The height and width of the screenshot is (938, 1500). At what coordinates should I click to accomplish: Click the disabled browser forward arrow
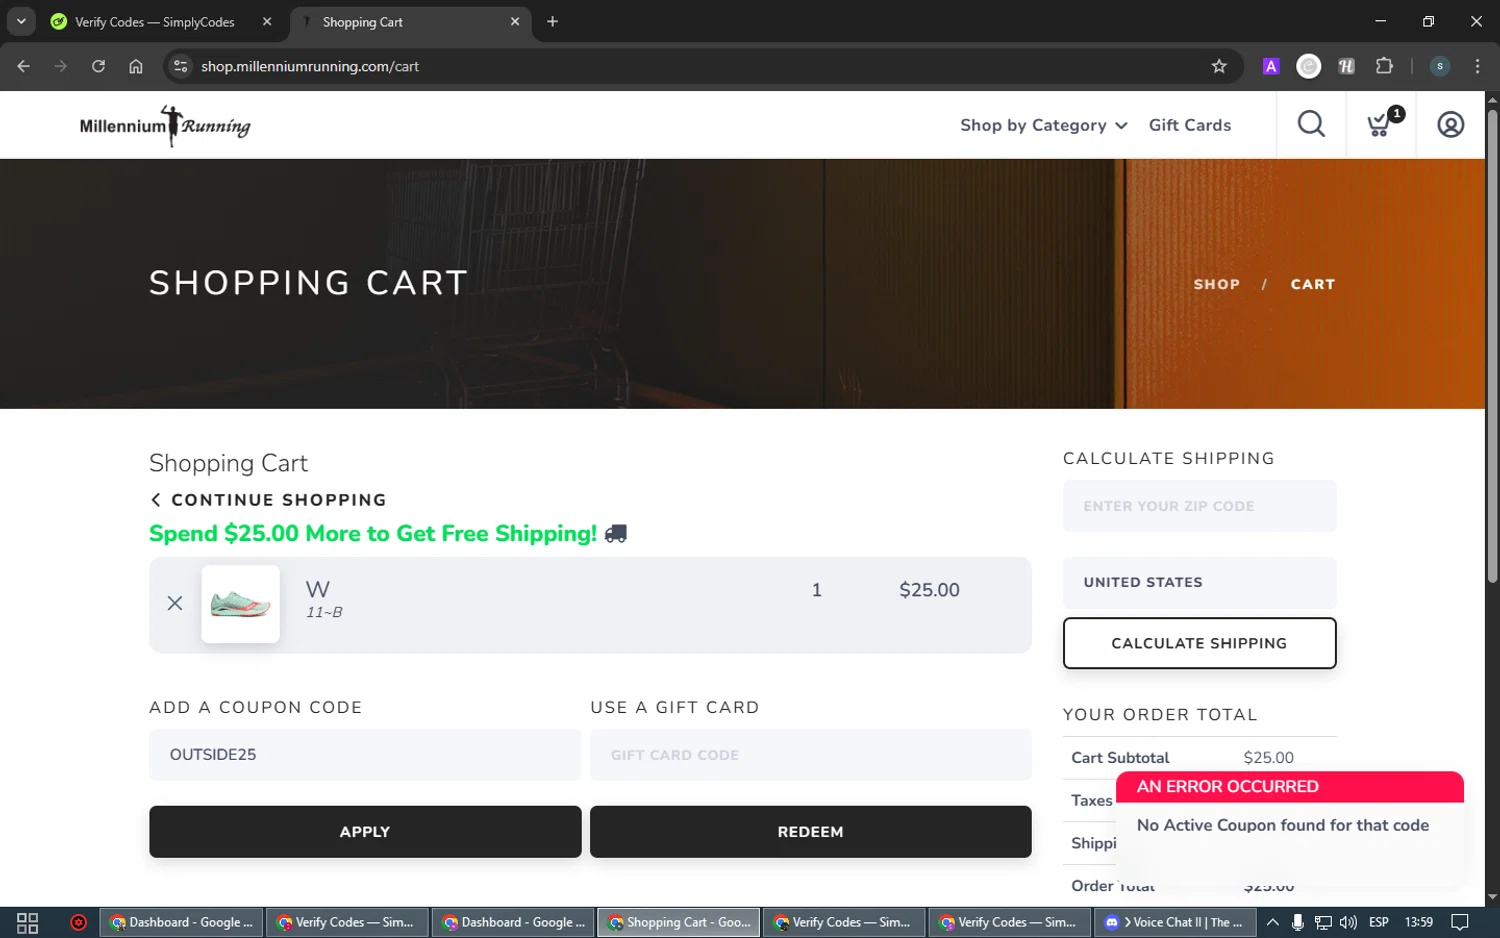[x=61, y=66]
